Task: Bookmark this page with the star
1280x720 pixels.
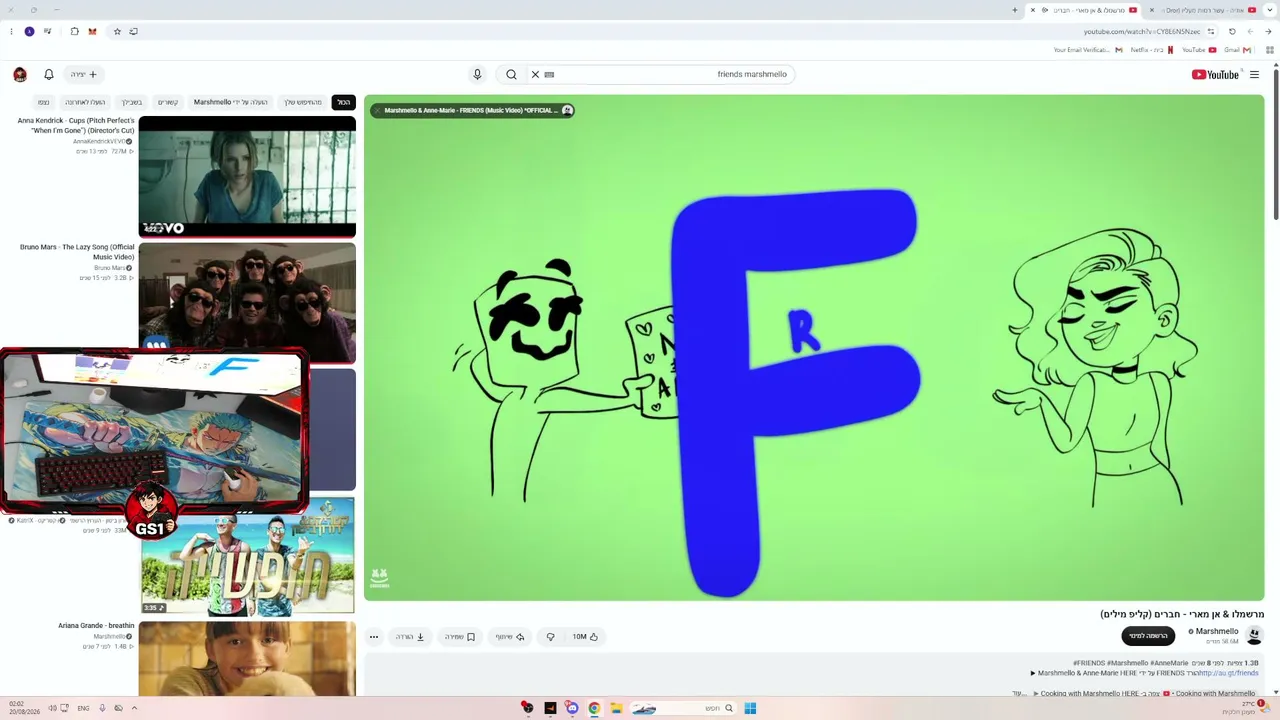Action: pos(117,31)
